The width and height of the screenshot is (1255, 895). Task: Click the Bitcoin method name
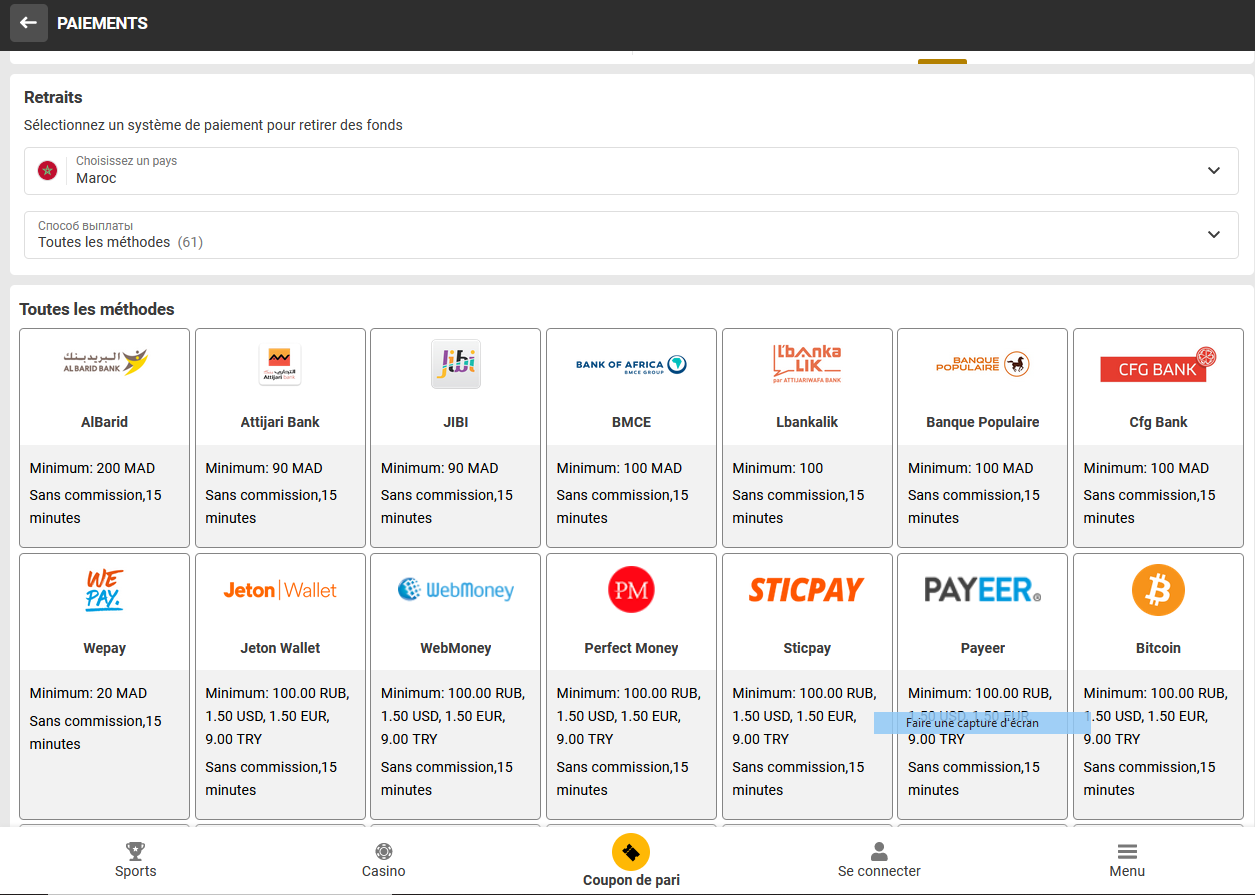coord(1158,648)
